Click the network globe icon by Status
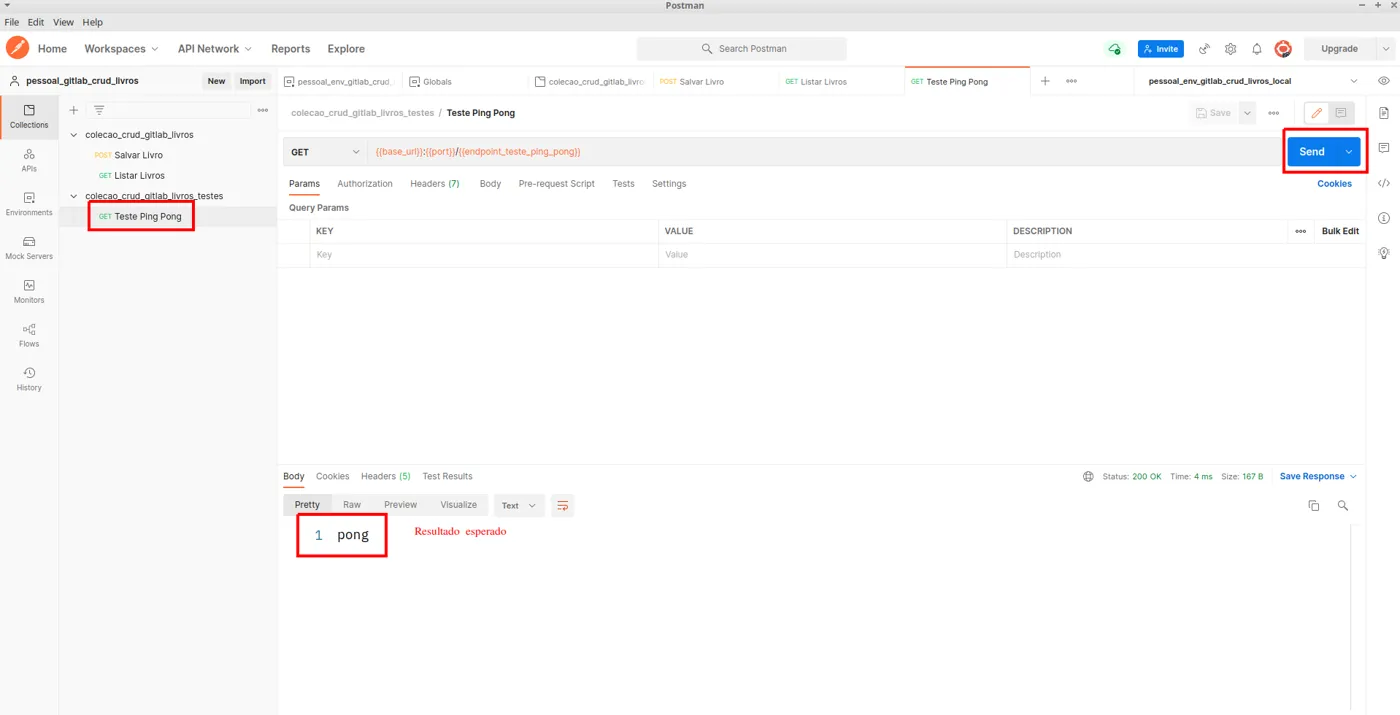The image size is (1400, 715). [1088, 477]
